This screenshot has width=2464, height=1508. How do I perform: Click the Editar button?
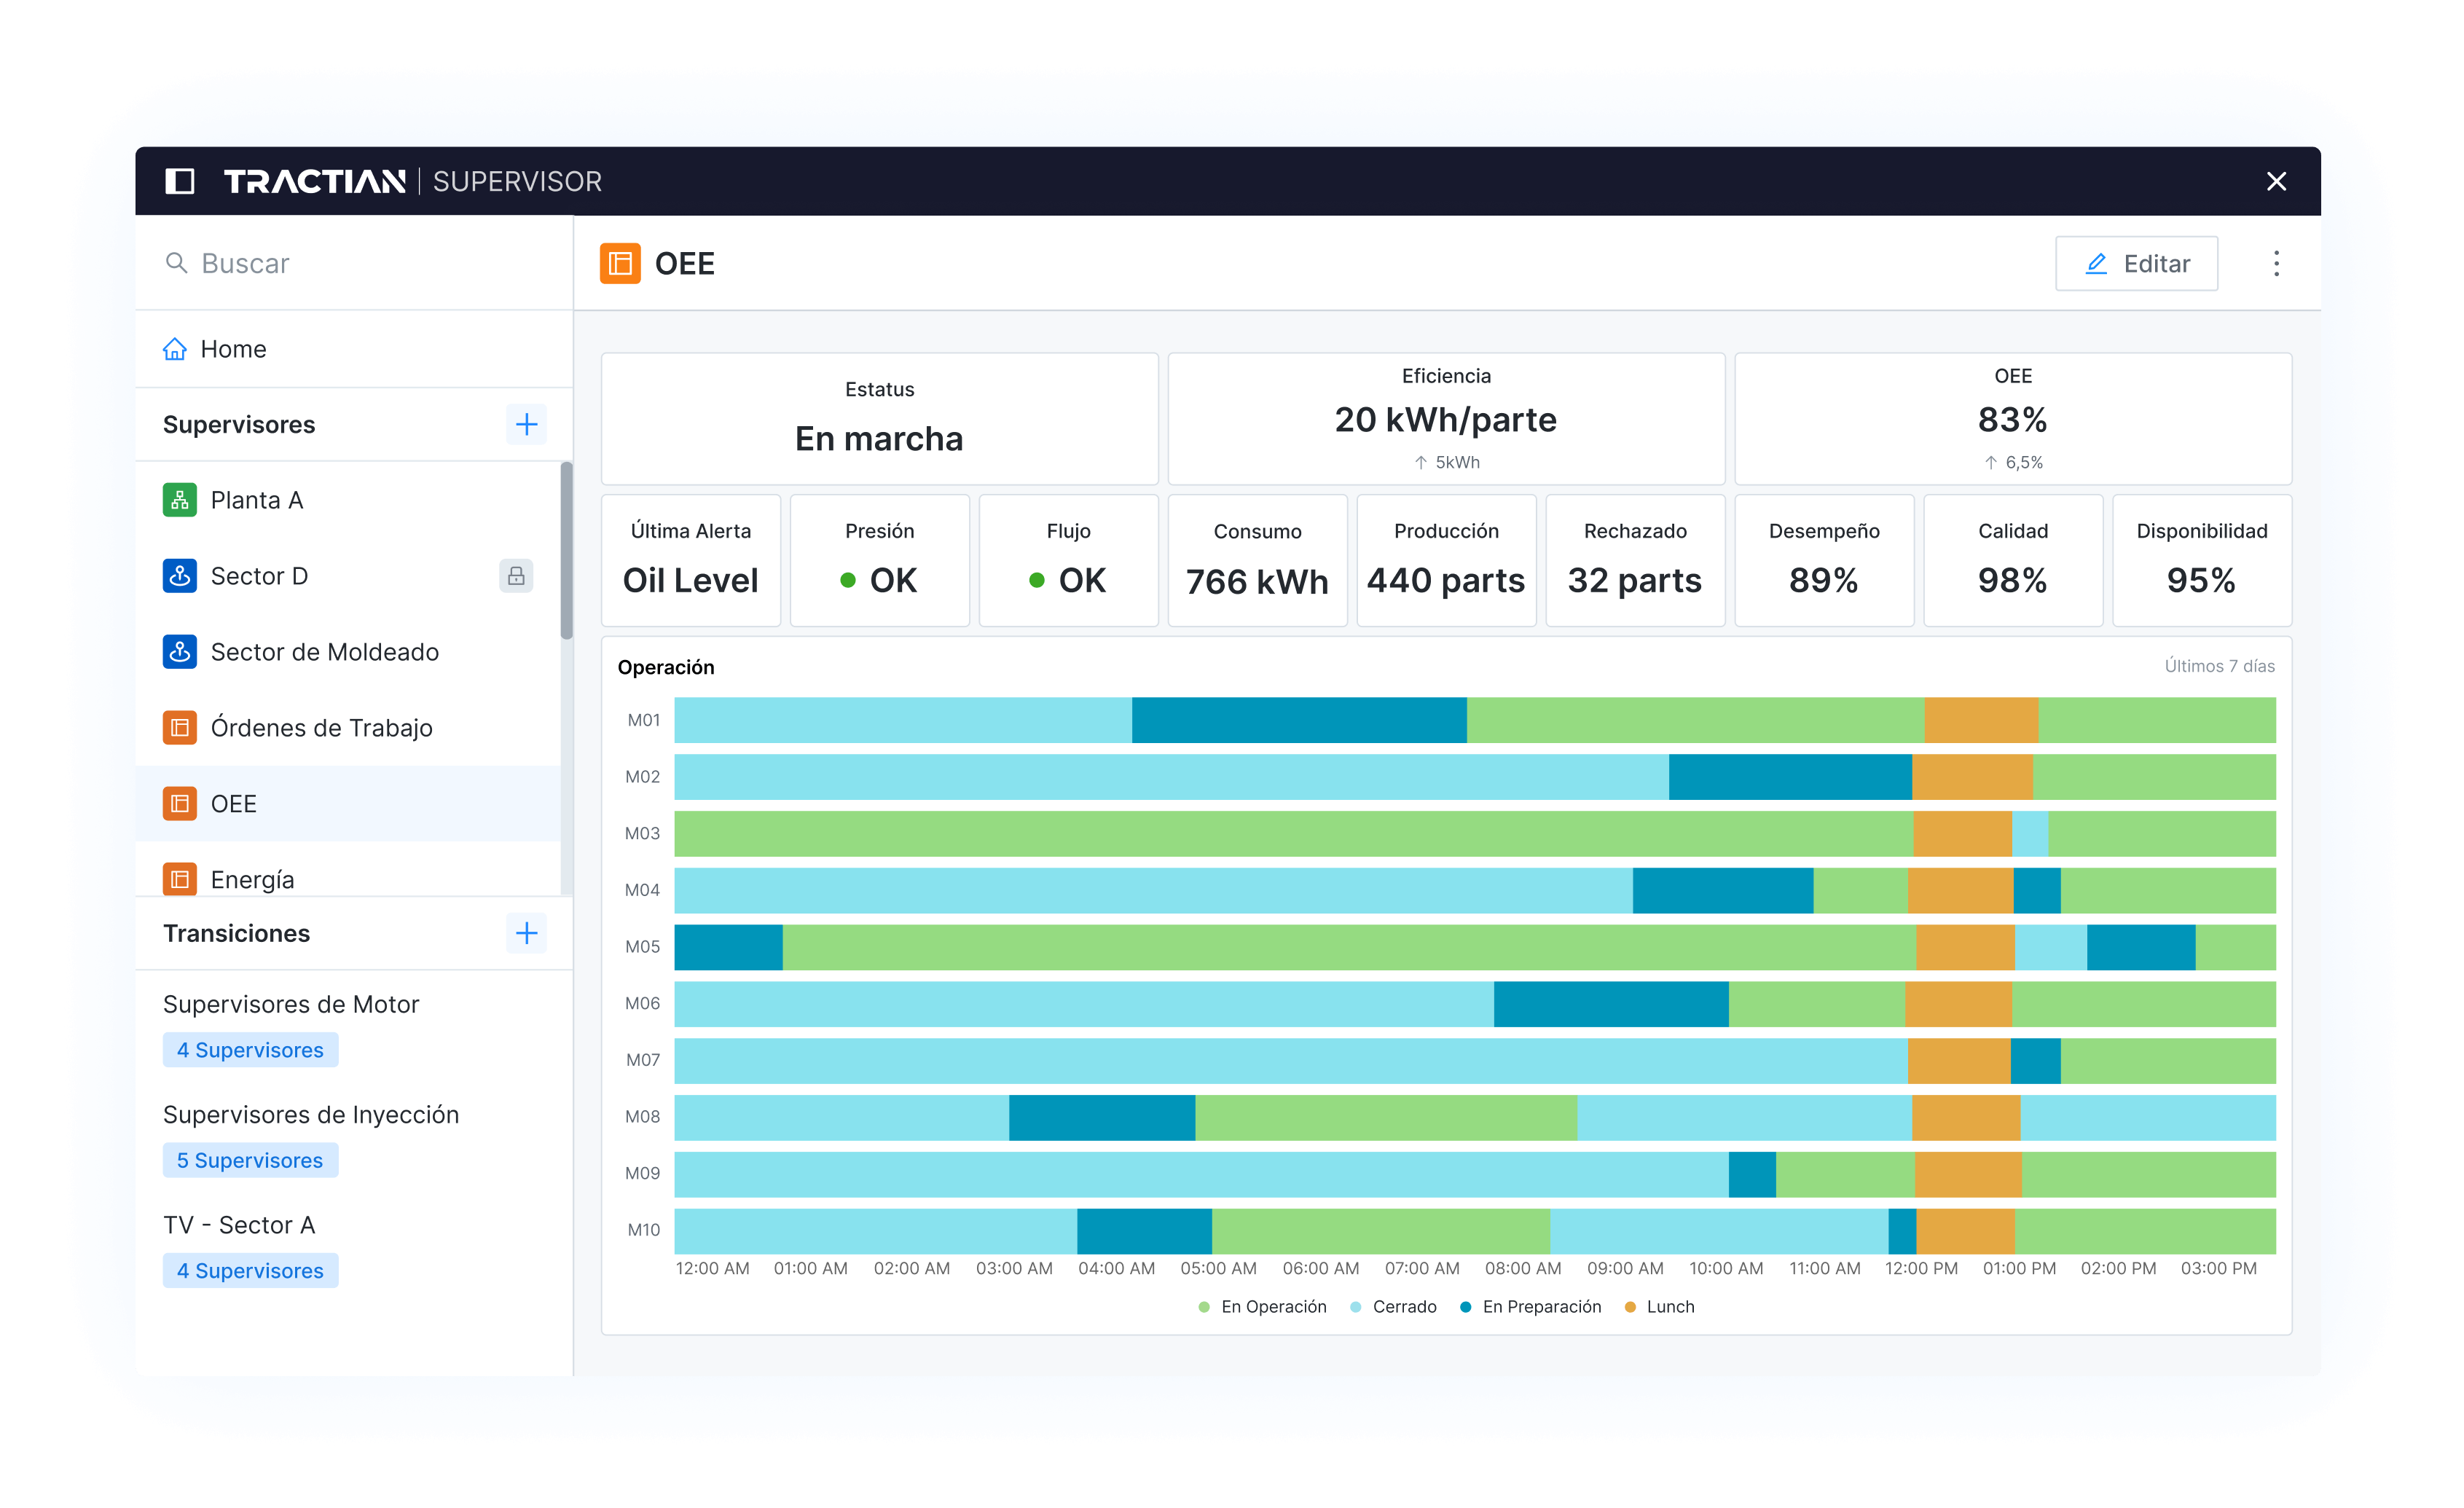2136,264
